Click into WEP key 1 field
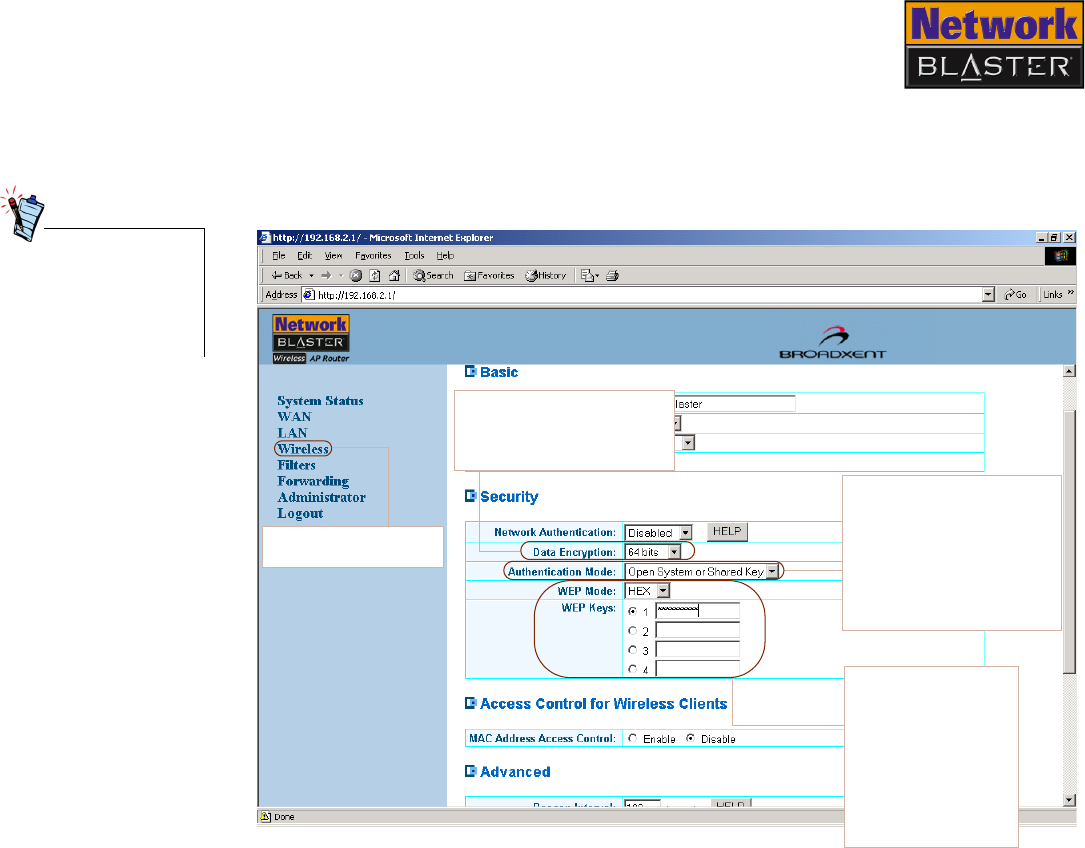This screenshot has width=1085, height=848. [x=698, y=611]
